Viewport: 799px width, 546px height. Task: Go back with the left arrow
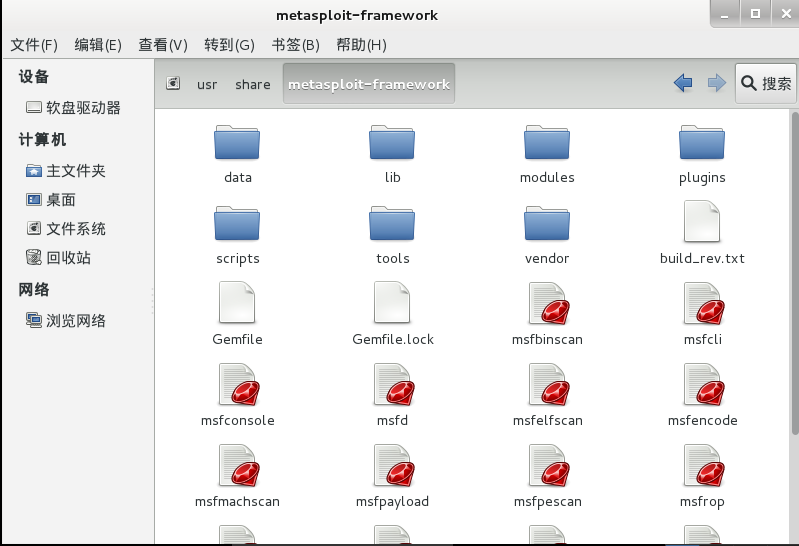click(683, 83)
